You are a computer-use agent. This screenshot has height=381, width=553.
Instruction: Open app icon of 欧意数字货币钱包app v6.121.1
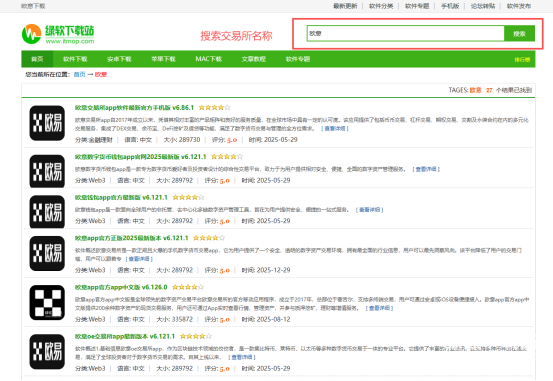pos(47,171)
